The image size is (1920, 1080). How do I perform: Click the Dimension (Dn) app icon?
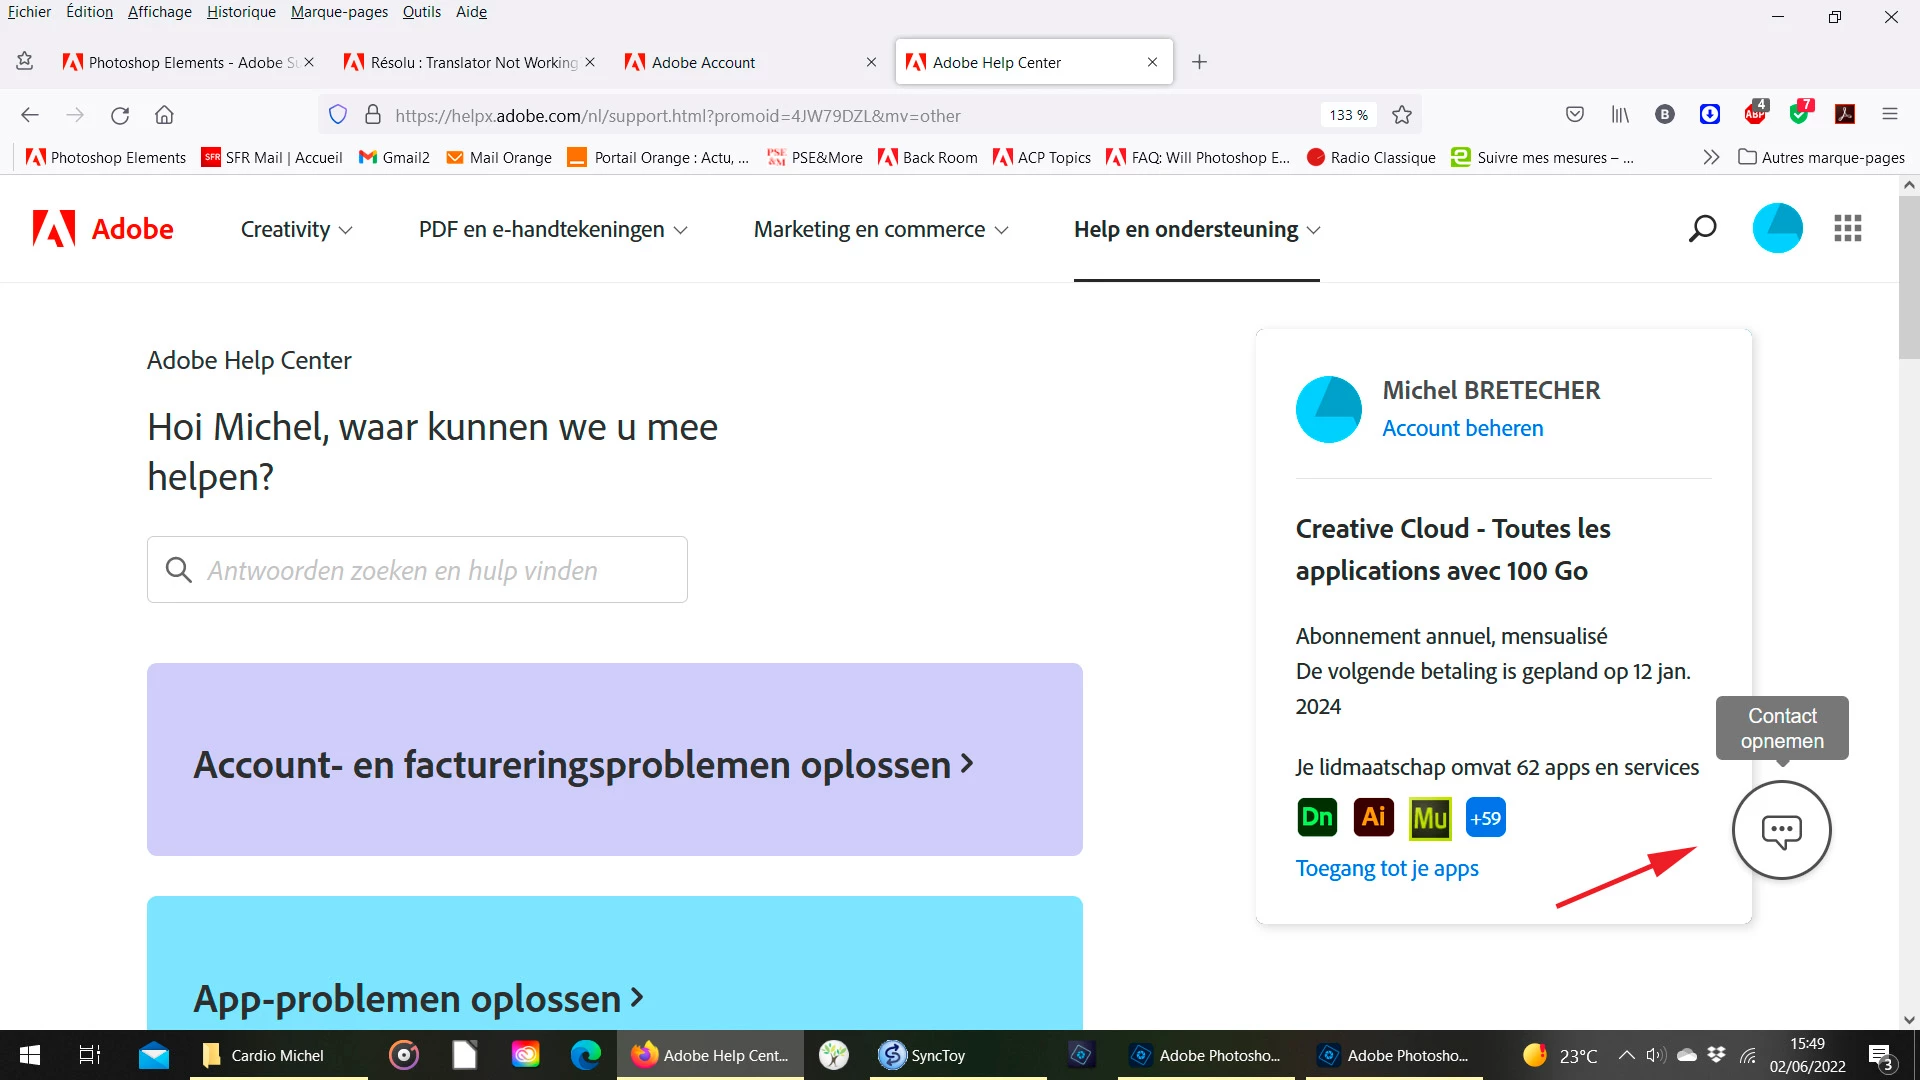click(x=1316, y=818)
